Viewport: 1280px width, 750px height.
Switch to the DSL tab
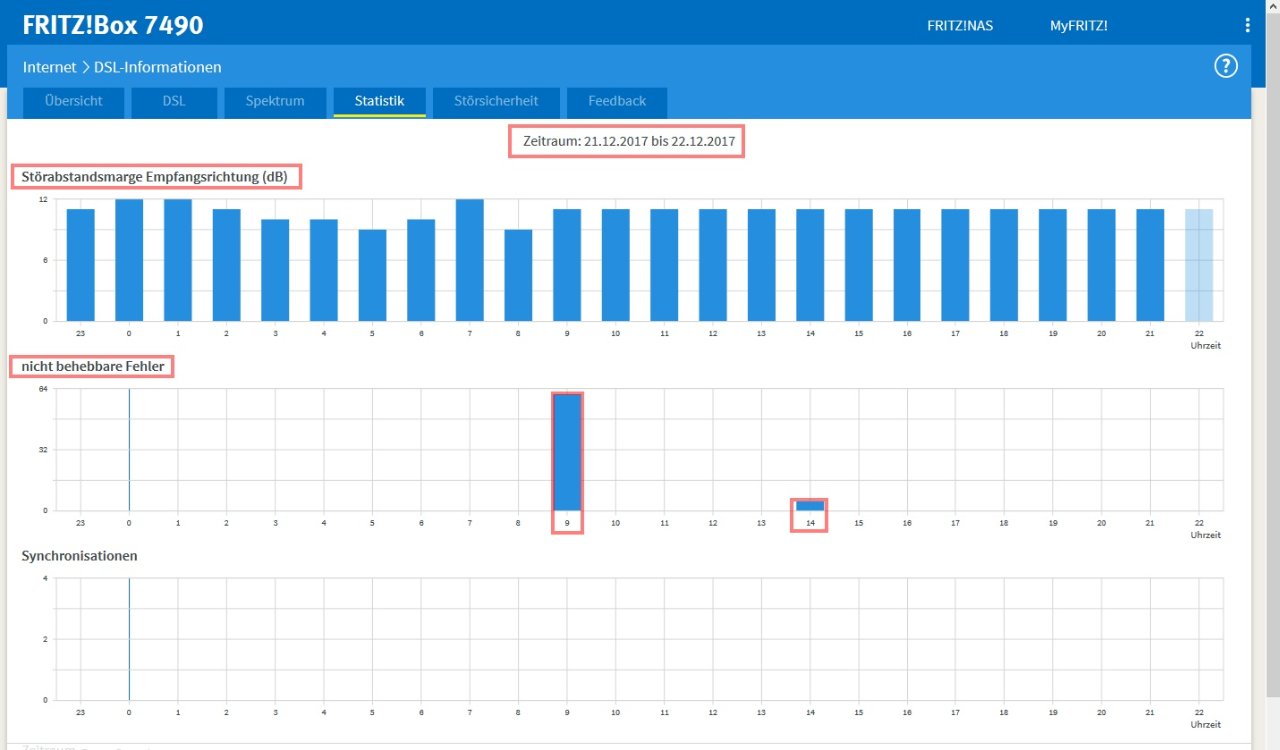pyautogui.click(x=174, y=101)
